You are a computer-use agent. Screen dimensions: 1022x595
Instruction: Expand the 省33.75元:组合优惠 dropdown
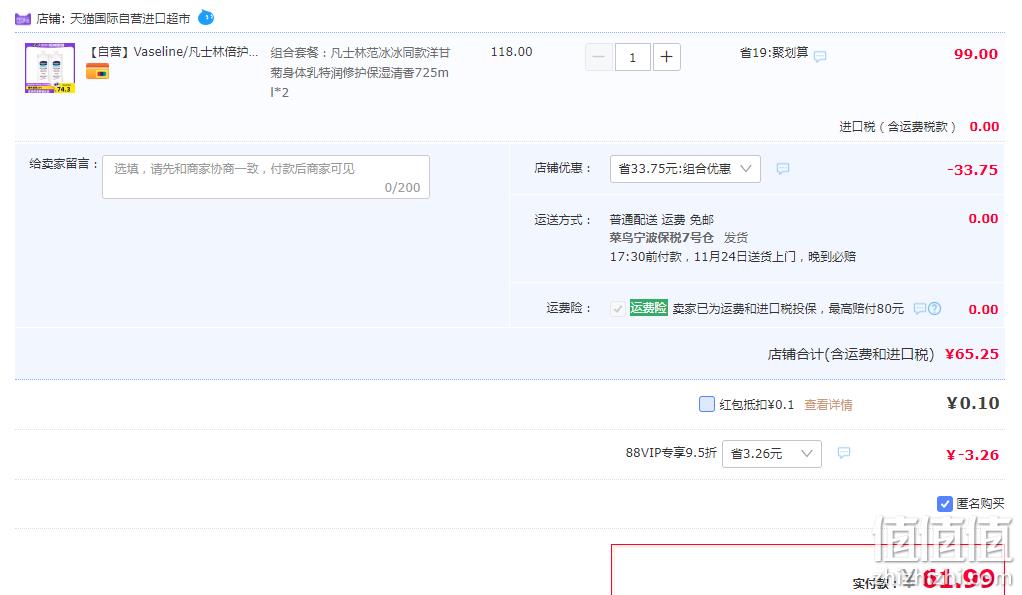[685, 169]
